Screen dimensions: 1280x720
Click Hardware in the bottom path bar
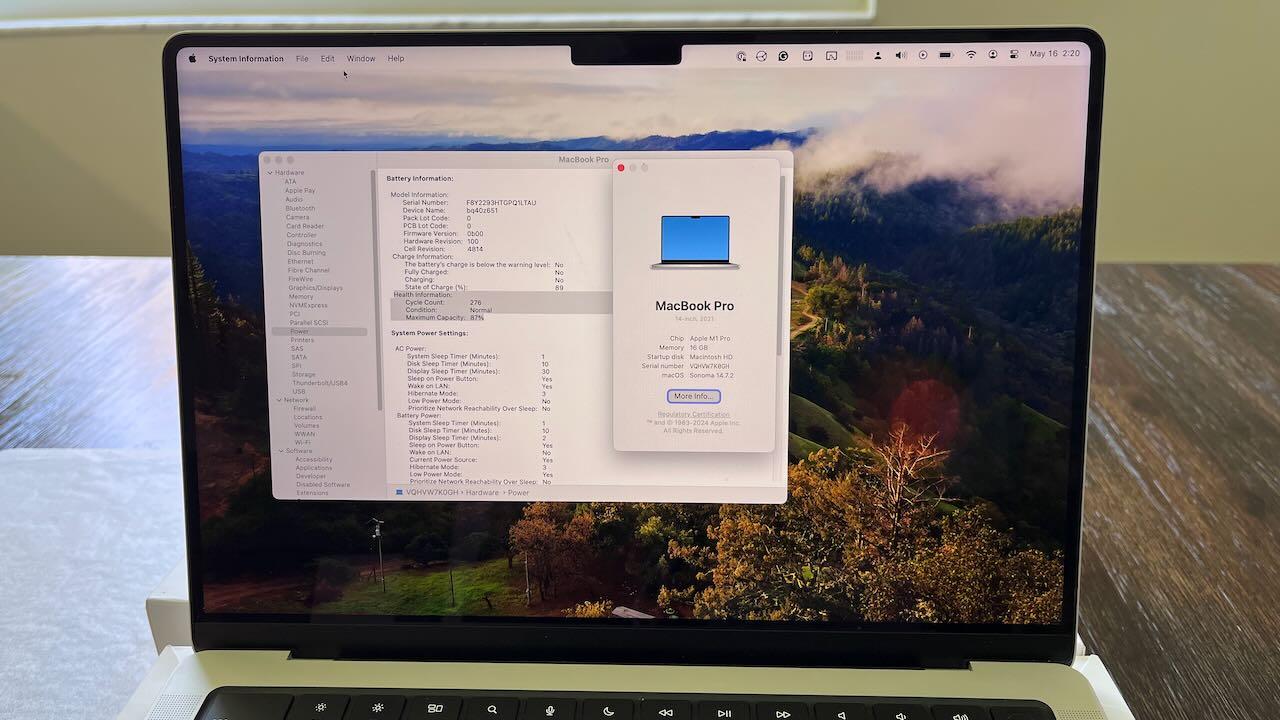[x=482, y=493]
